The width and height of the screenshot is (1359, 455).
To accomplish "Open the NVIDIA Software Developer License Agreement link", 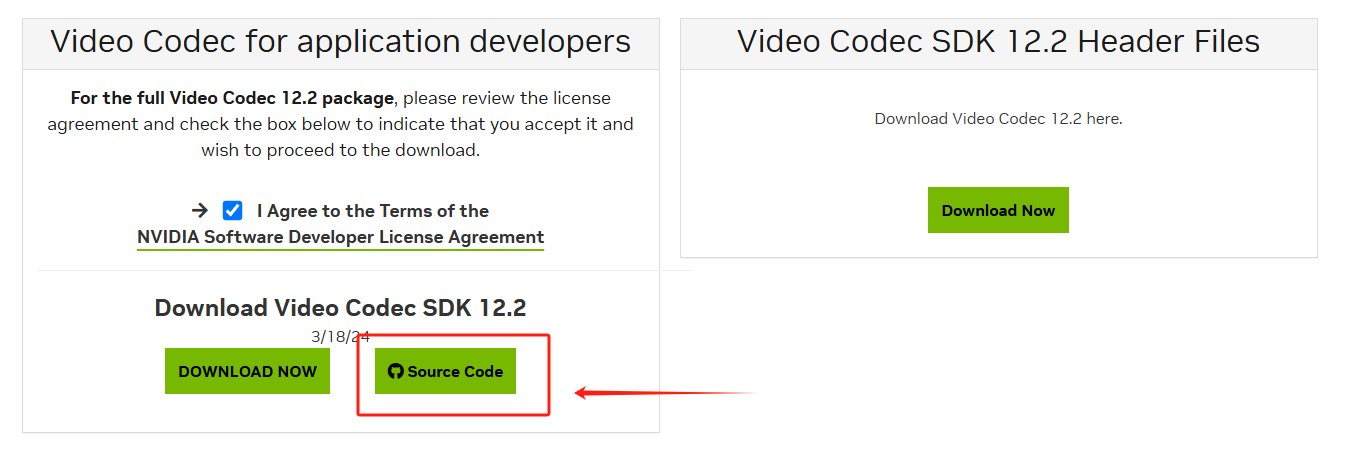I will [x=341, y=237].
